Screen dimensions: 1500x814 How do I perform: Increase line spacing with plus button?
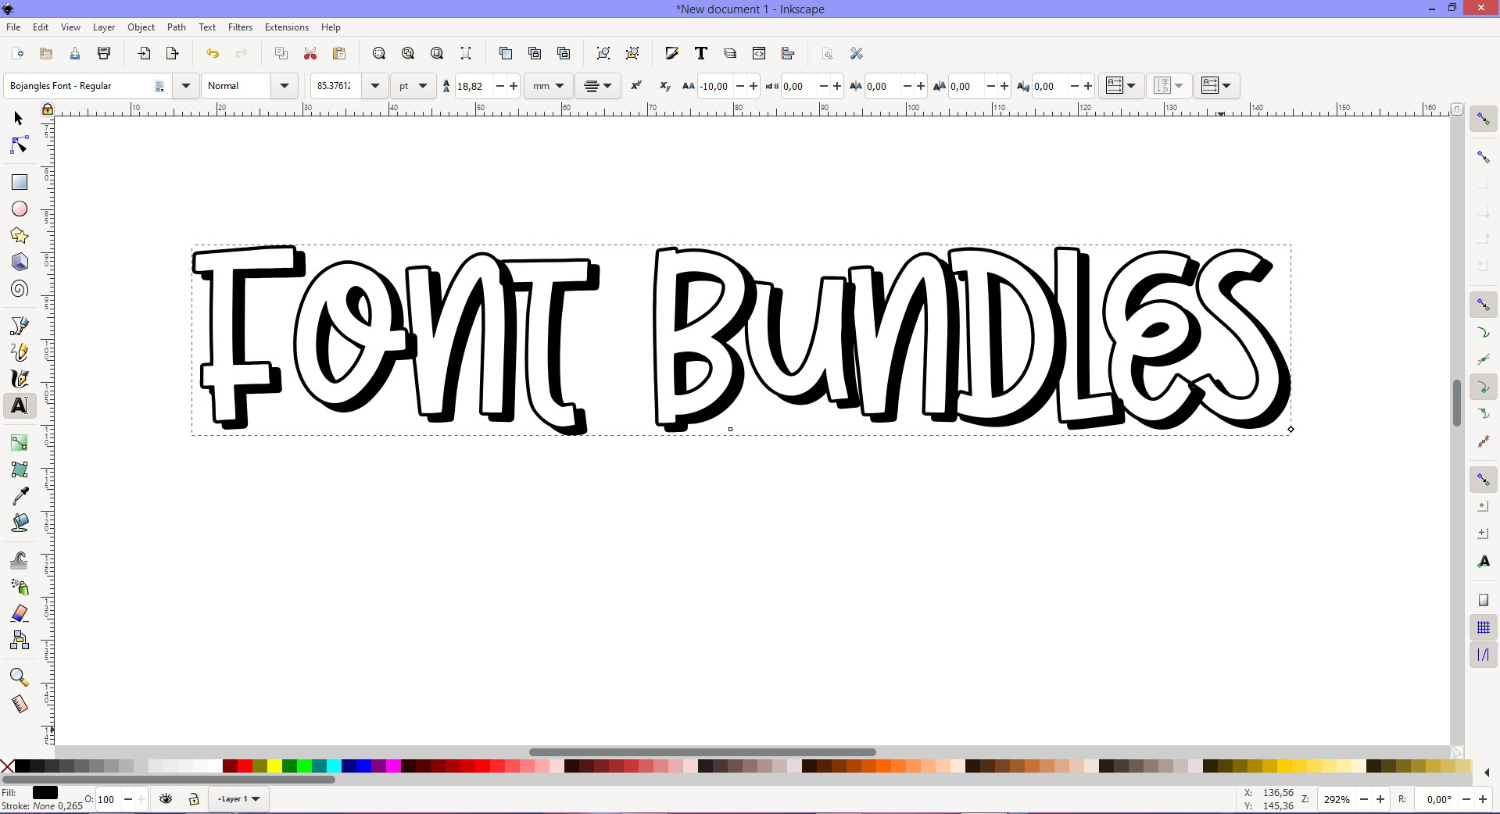click(514, 86)
